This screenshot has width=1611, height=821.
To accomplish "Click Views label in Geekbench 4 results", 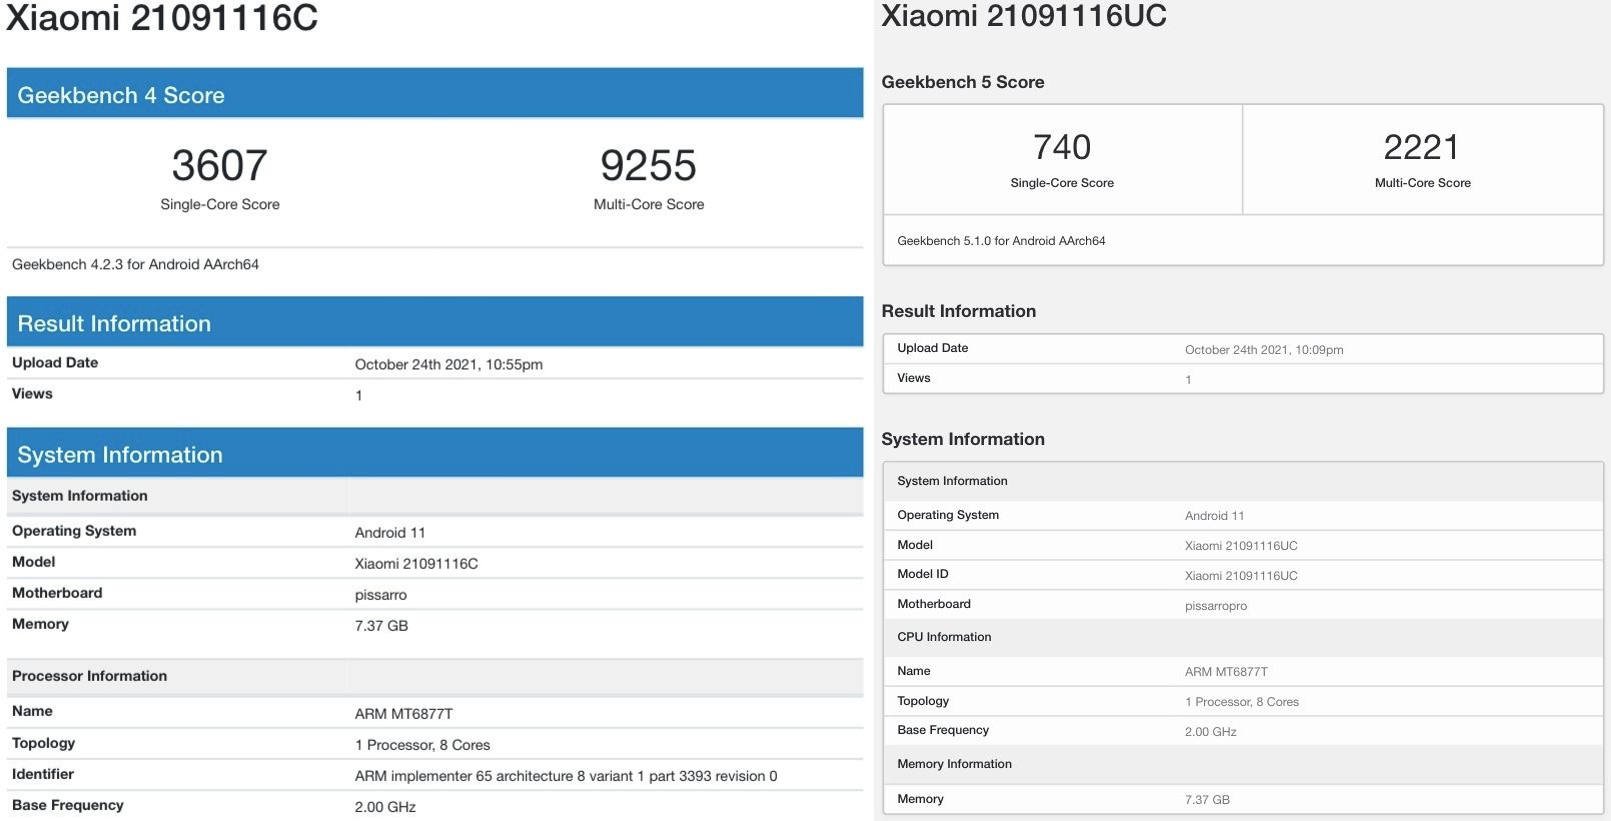I will 32,394.
